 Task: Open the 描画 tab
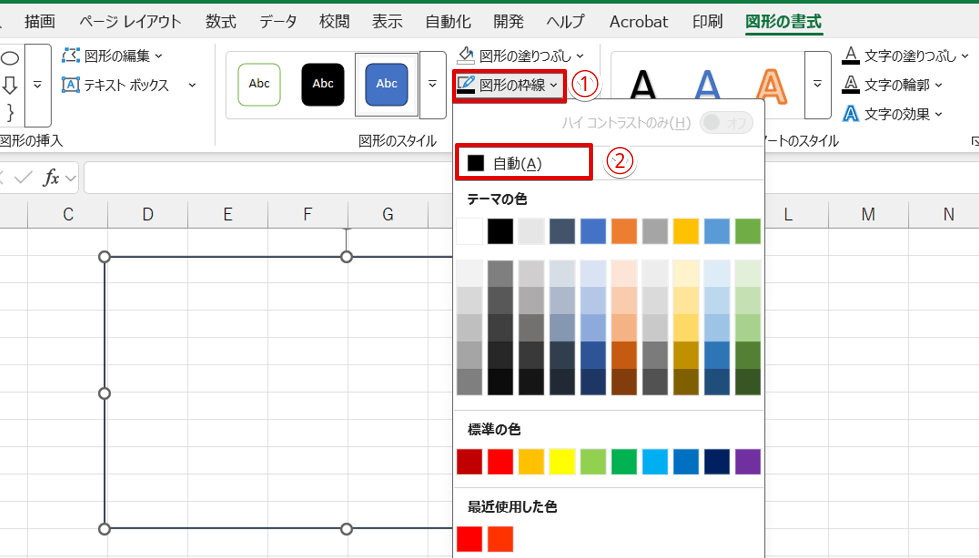(x=39, y=21)
